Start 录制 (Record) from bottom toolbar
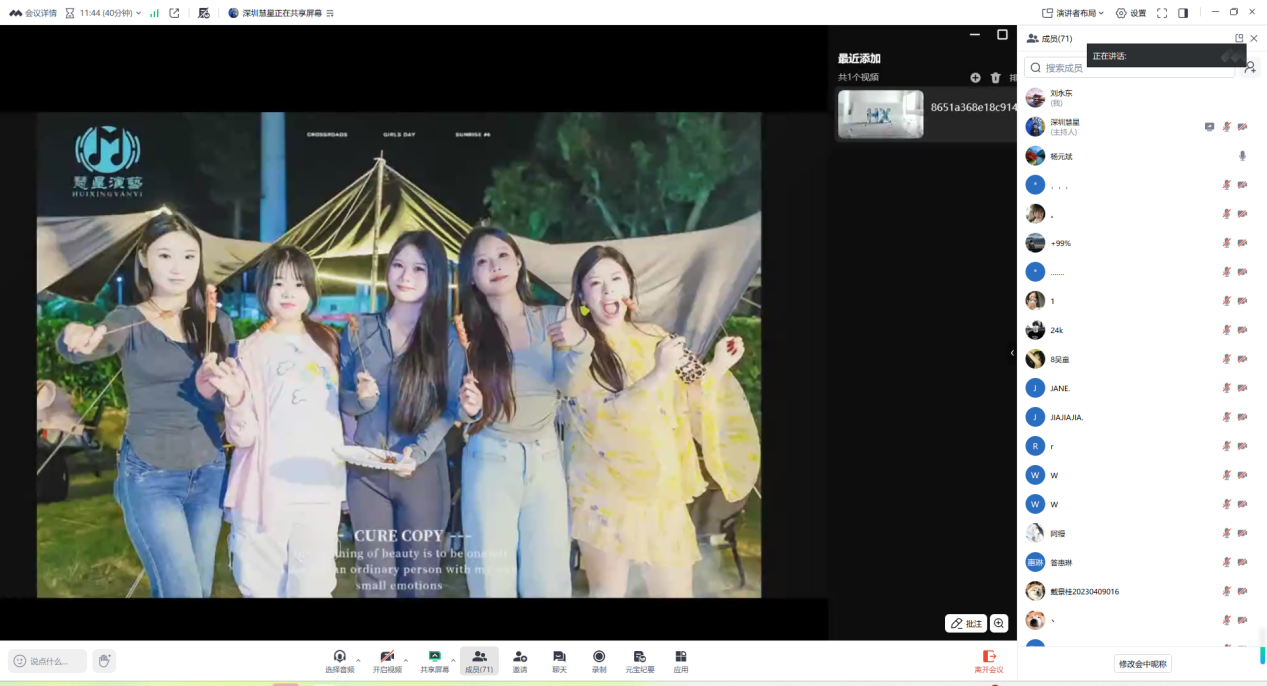The height and width of the screenshot is (686, 1267). tap(599, 661)
